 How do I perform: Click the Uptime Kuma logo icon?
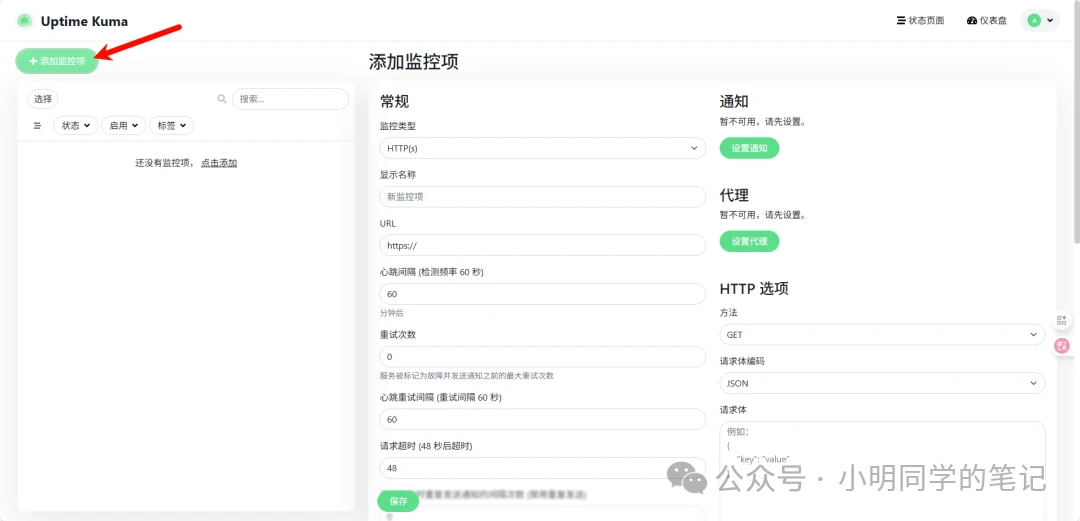point(25,21)
